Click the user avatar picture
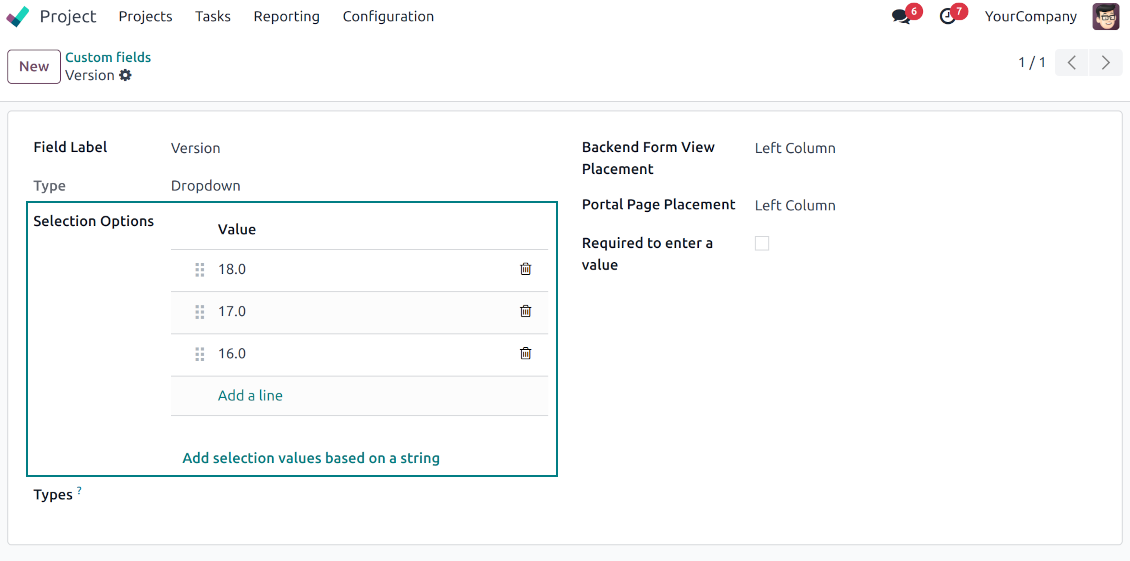 (x=1105, y=17)
